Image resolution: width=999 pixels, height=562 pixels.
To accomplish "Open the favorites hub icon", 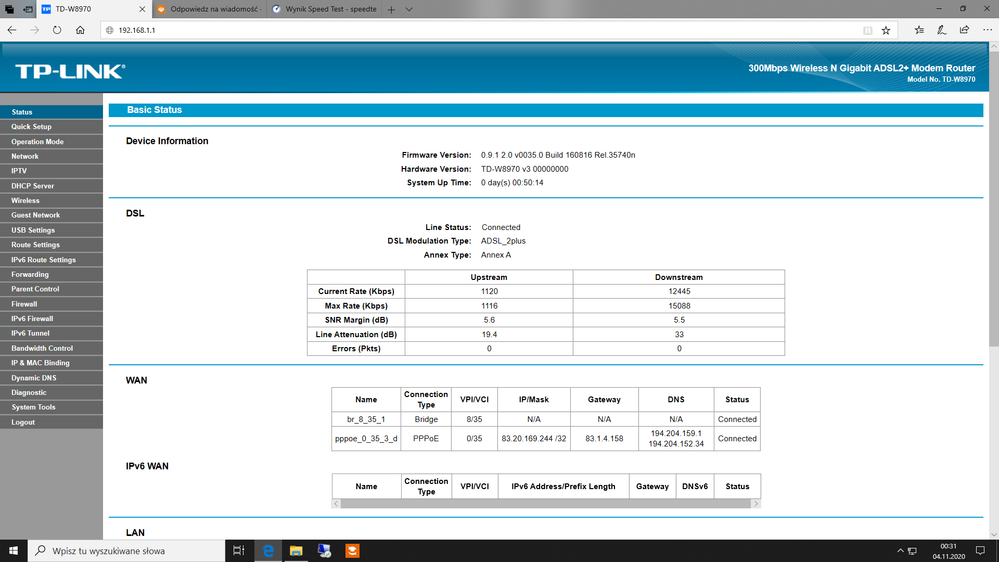I will click(919, 30).
